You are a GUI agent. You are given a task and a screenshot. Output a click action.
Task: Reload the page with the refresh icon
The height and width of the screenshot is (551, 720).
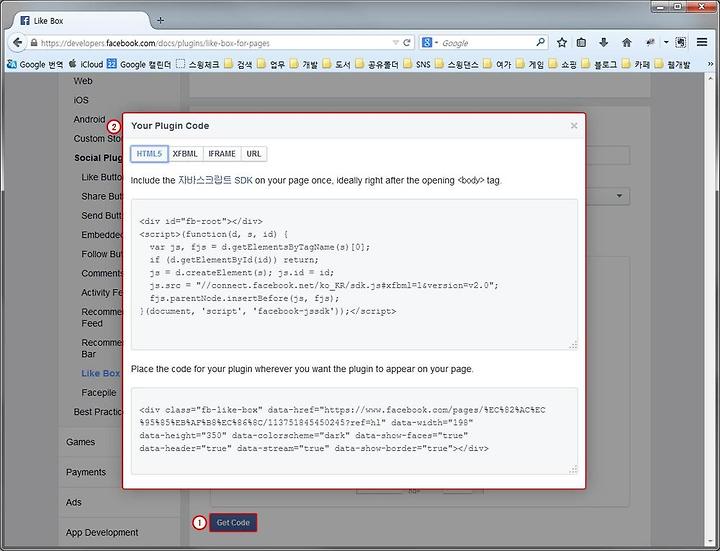pos(406,43)
